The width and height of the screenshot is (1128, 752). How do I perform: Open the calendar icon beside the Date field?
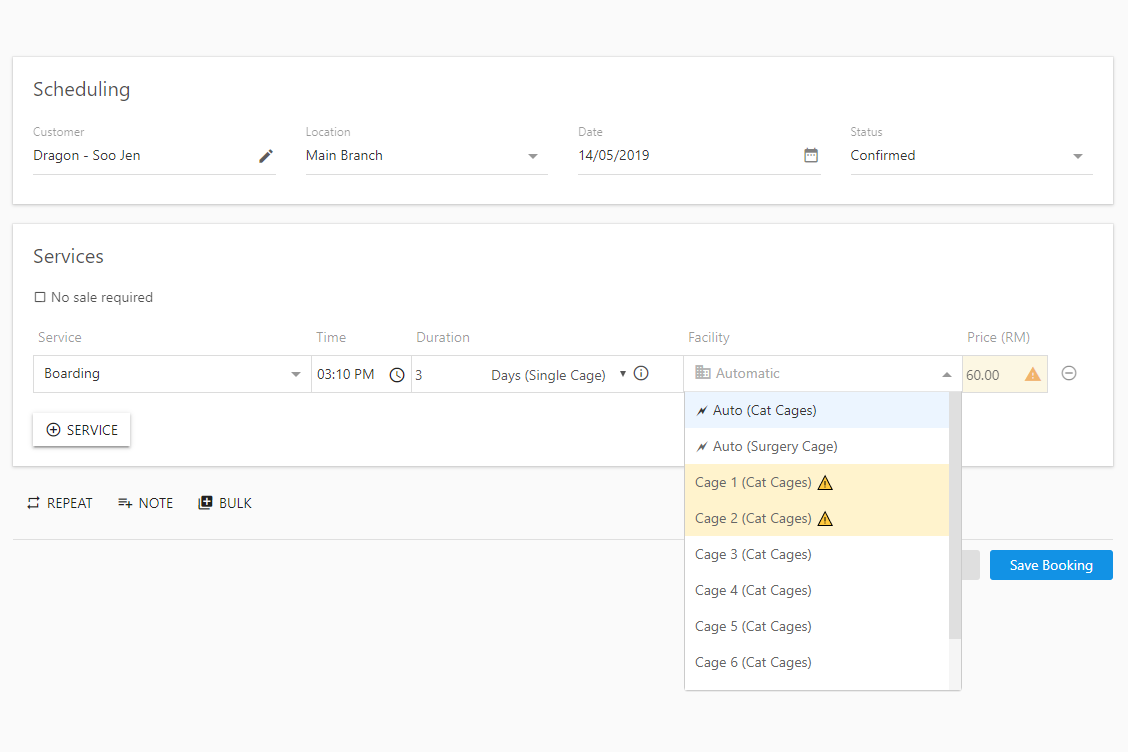coord(810,155)
